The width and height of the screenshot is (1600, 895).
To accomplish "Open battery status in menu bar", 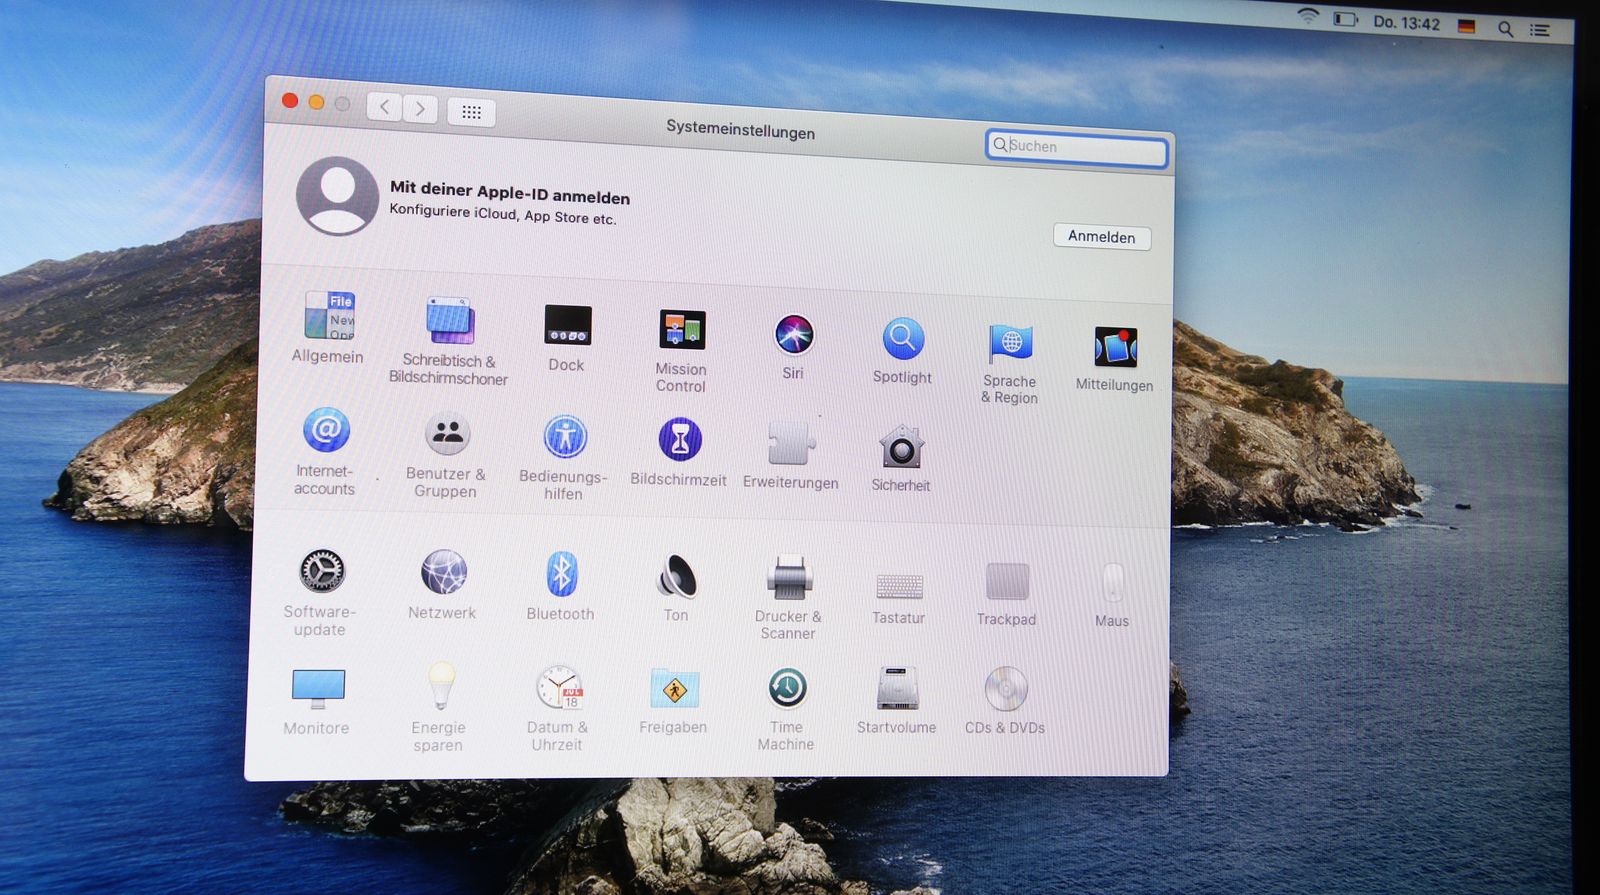I will pyautogui.click(x=1345, y=19).
